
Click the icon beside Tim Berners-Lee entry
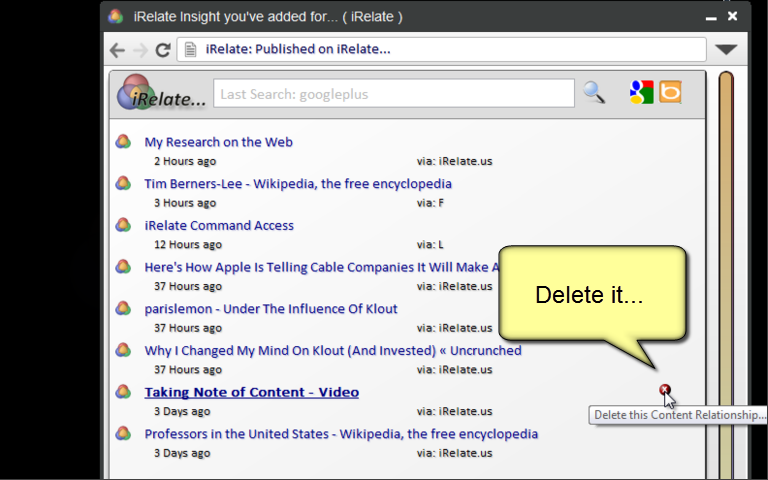[x=123, y=183]
